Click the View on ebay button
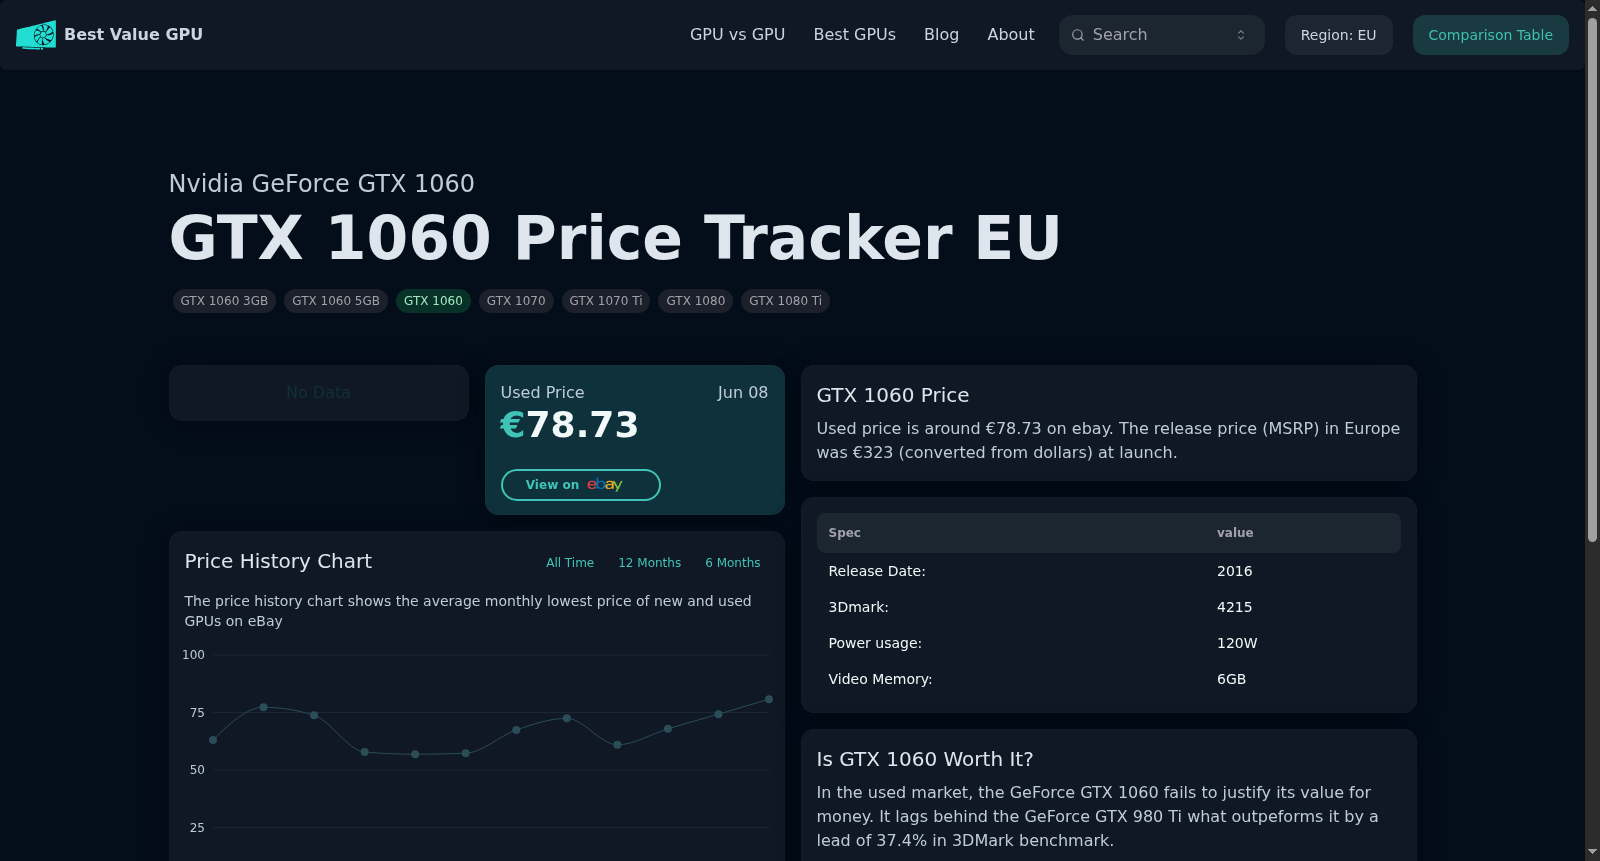Viewport: 1600px width, 861px height. 580,485
